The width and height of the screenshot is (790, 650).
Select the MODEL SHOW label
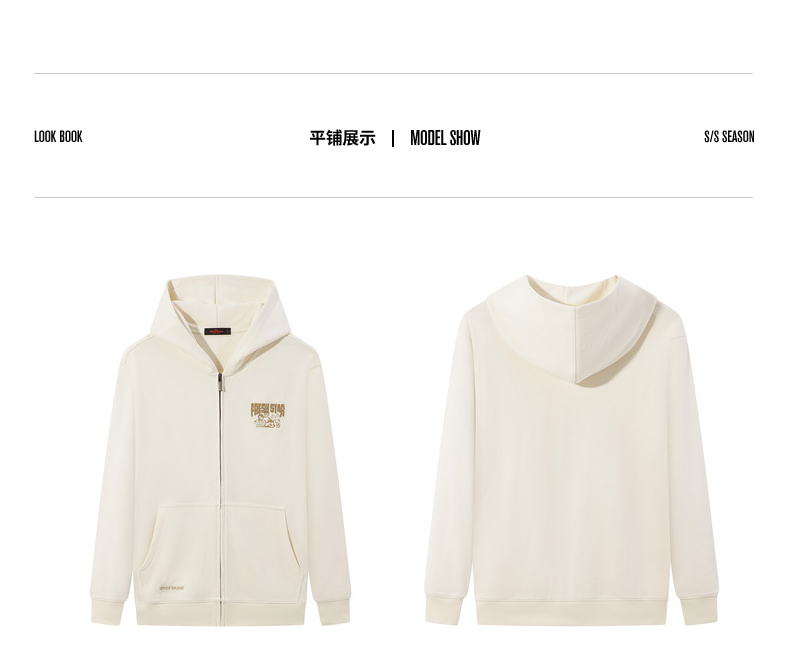[x=445, y=138]
